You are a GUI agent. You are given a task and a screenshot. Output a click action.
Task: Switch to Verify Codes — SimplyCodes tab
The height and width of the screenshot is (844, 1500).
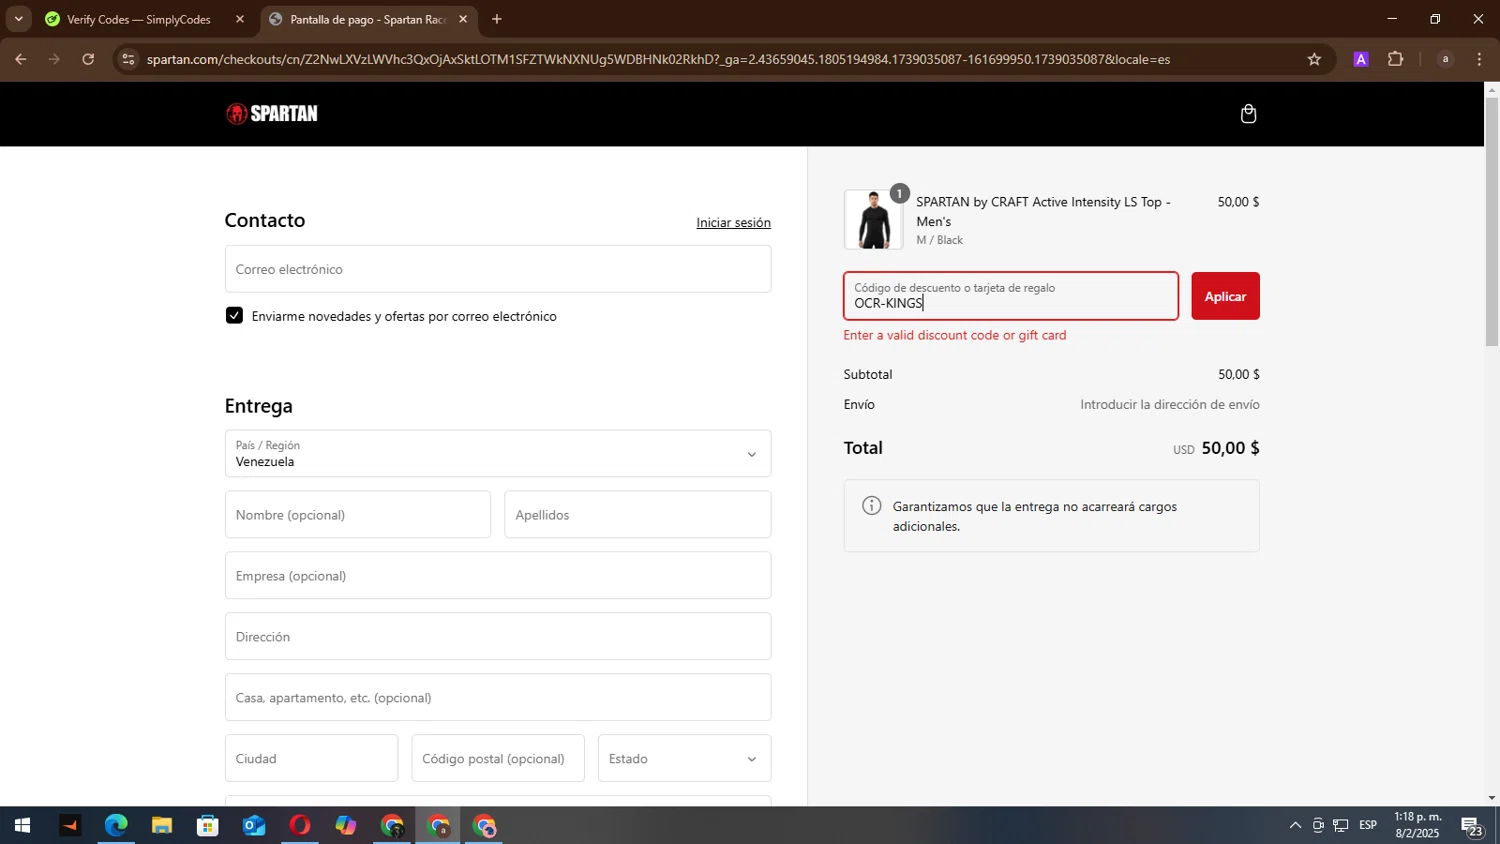click(139, 19)
